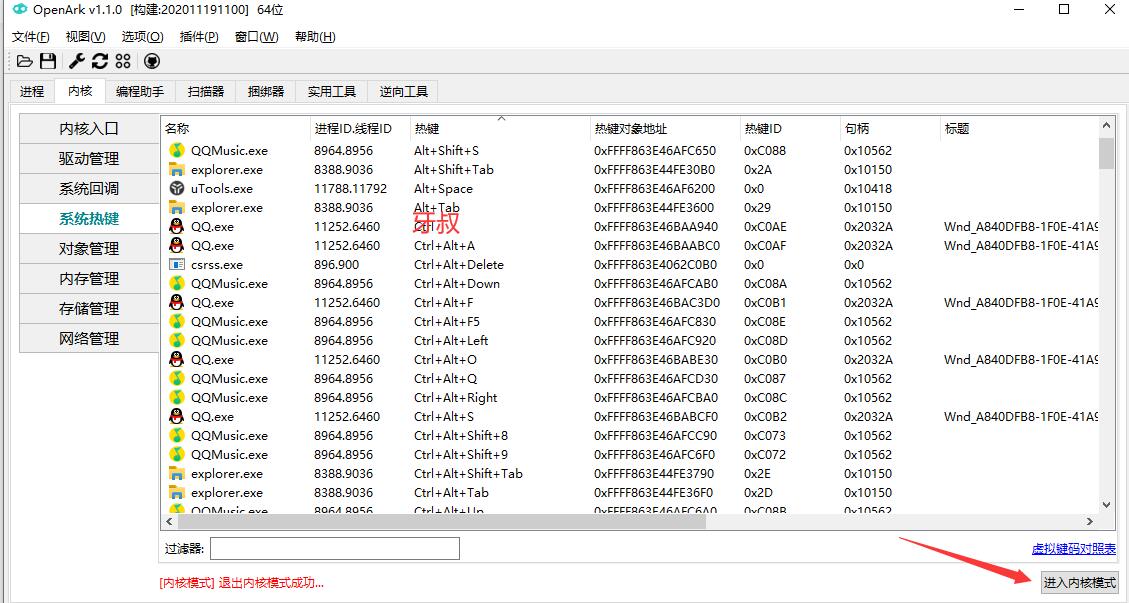Switch to the 实用工具 tab
This screenshot has height=603, width=1129.
(331, 91)
